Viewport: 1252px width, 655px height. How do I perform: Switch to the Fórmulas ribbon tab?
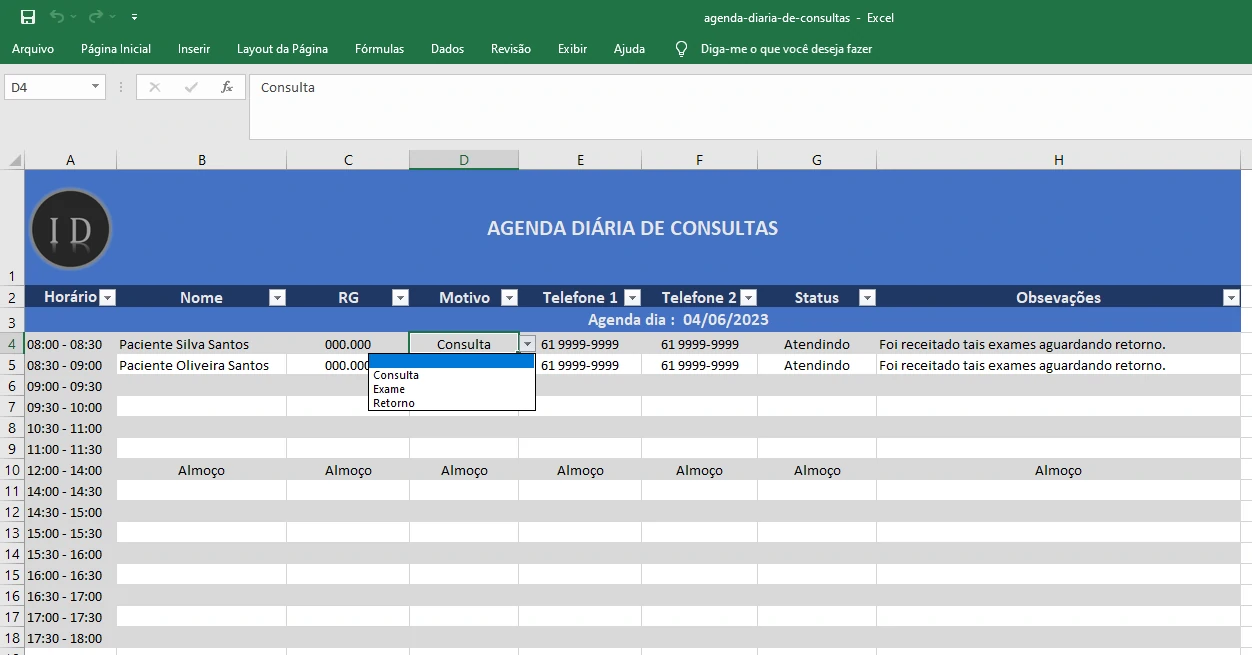(379, 48)
